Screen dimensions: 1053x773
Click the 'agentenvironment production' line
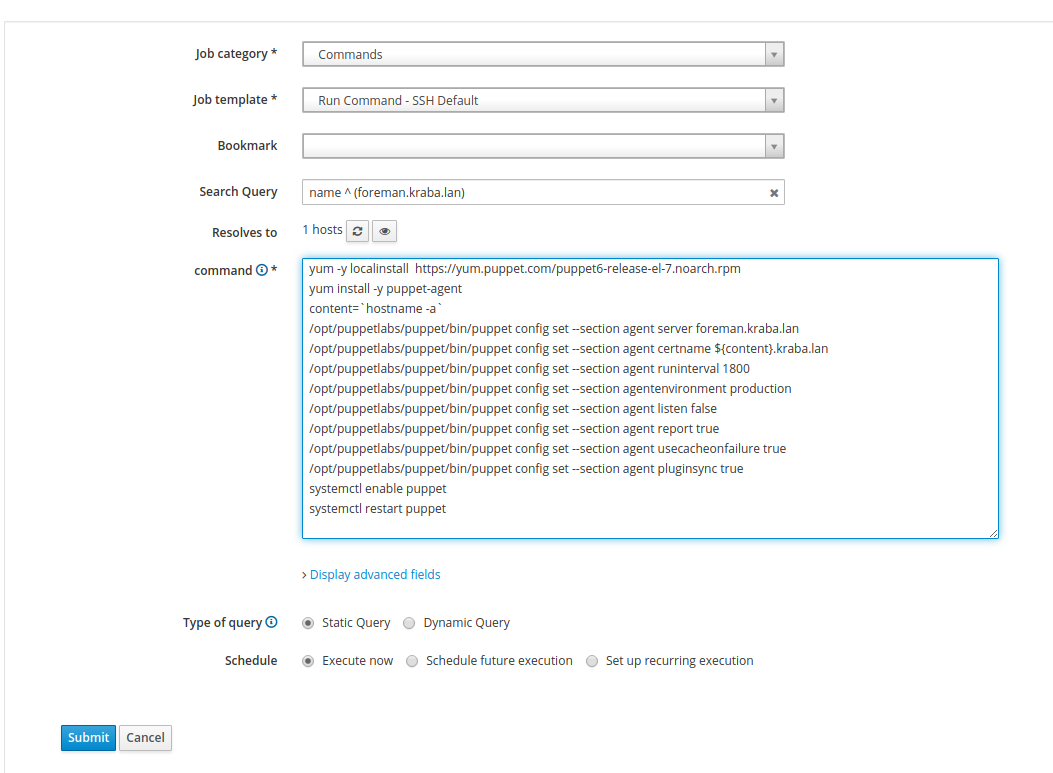pyautogui.click(x=550, y=389)
